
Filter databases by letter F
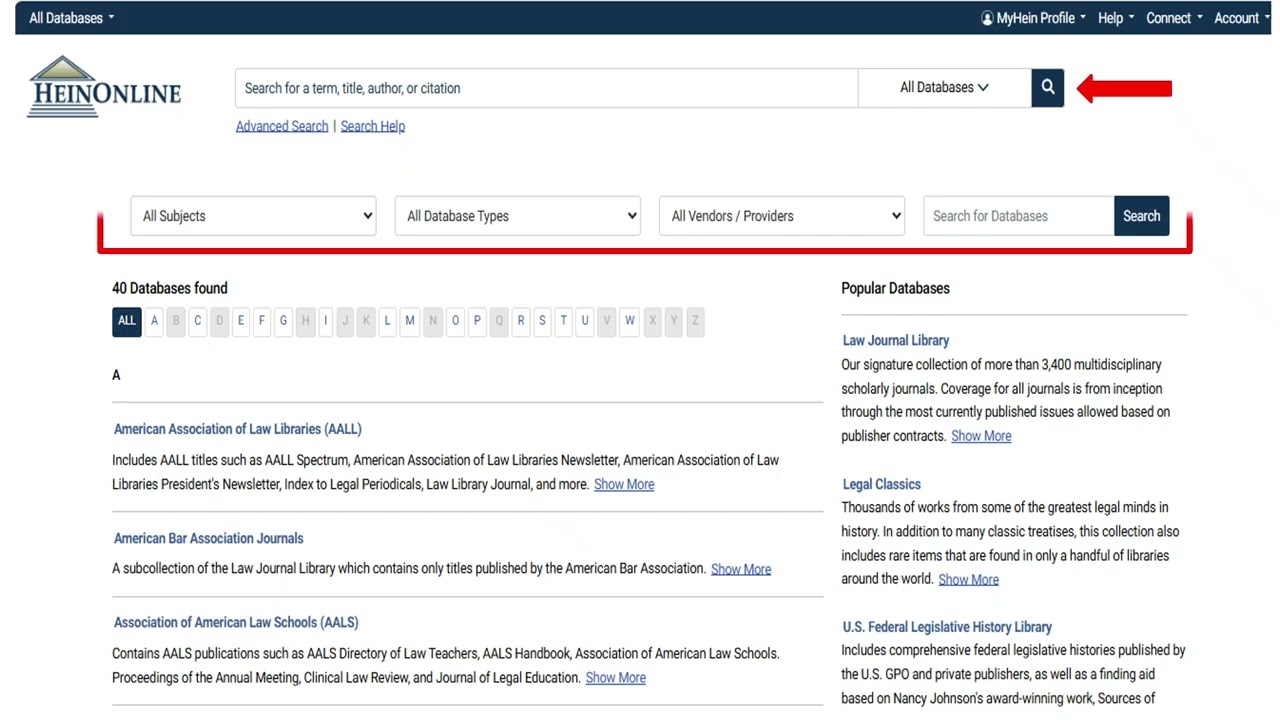point(262,321)
